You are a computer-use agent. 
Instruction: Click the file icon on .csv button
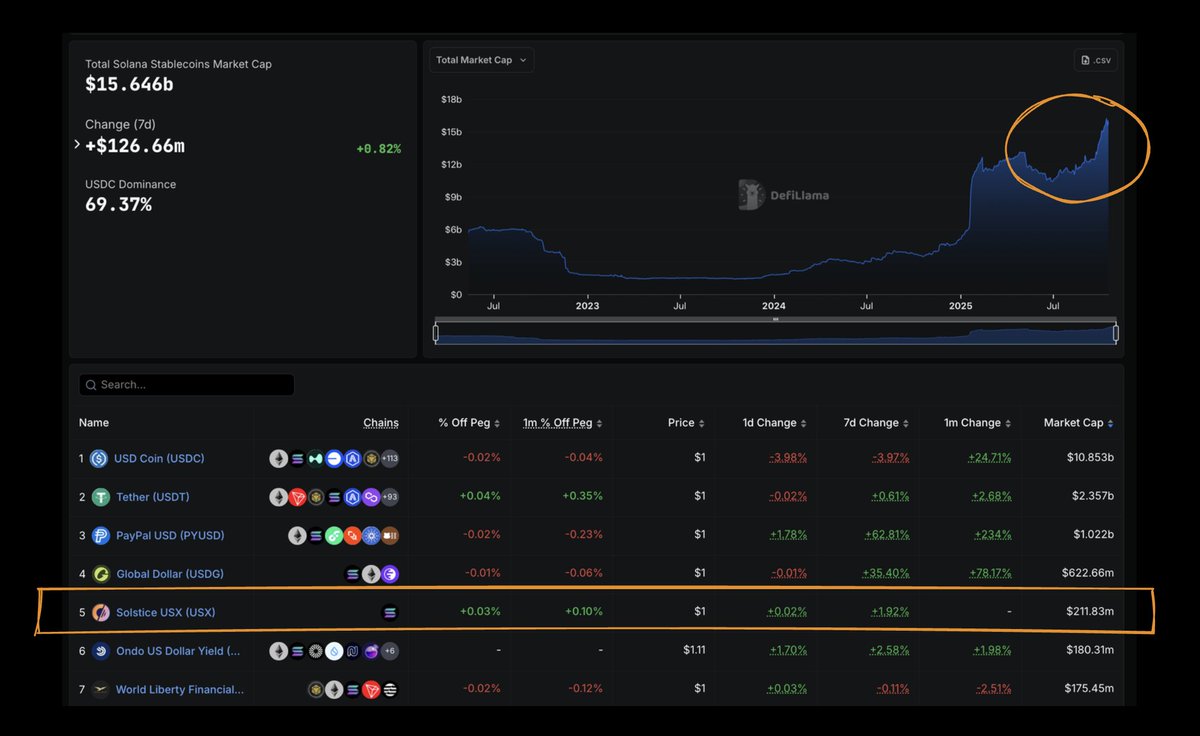point(1086,60)
